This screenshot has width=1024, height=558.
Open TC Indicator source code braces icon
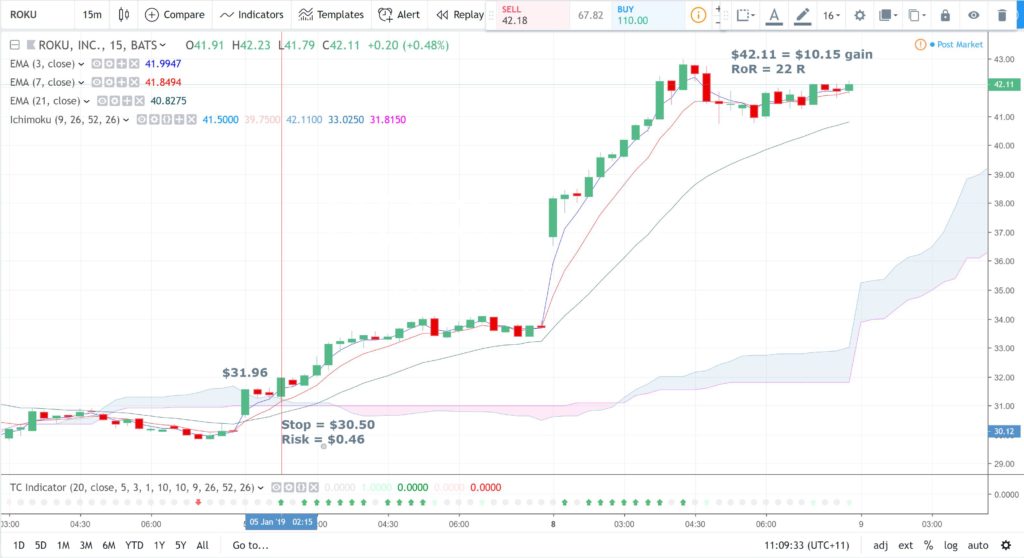301,487
